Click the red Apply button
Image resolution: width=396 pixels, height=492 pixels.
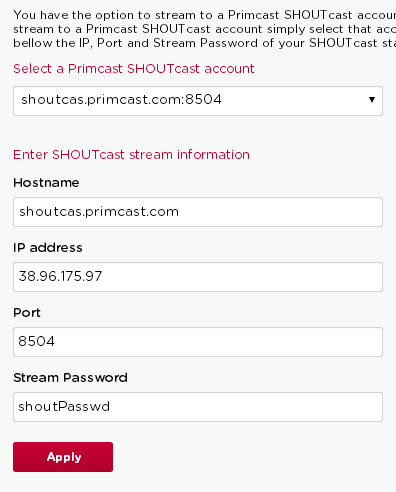63,457
